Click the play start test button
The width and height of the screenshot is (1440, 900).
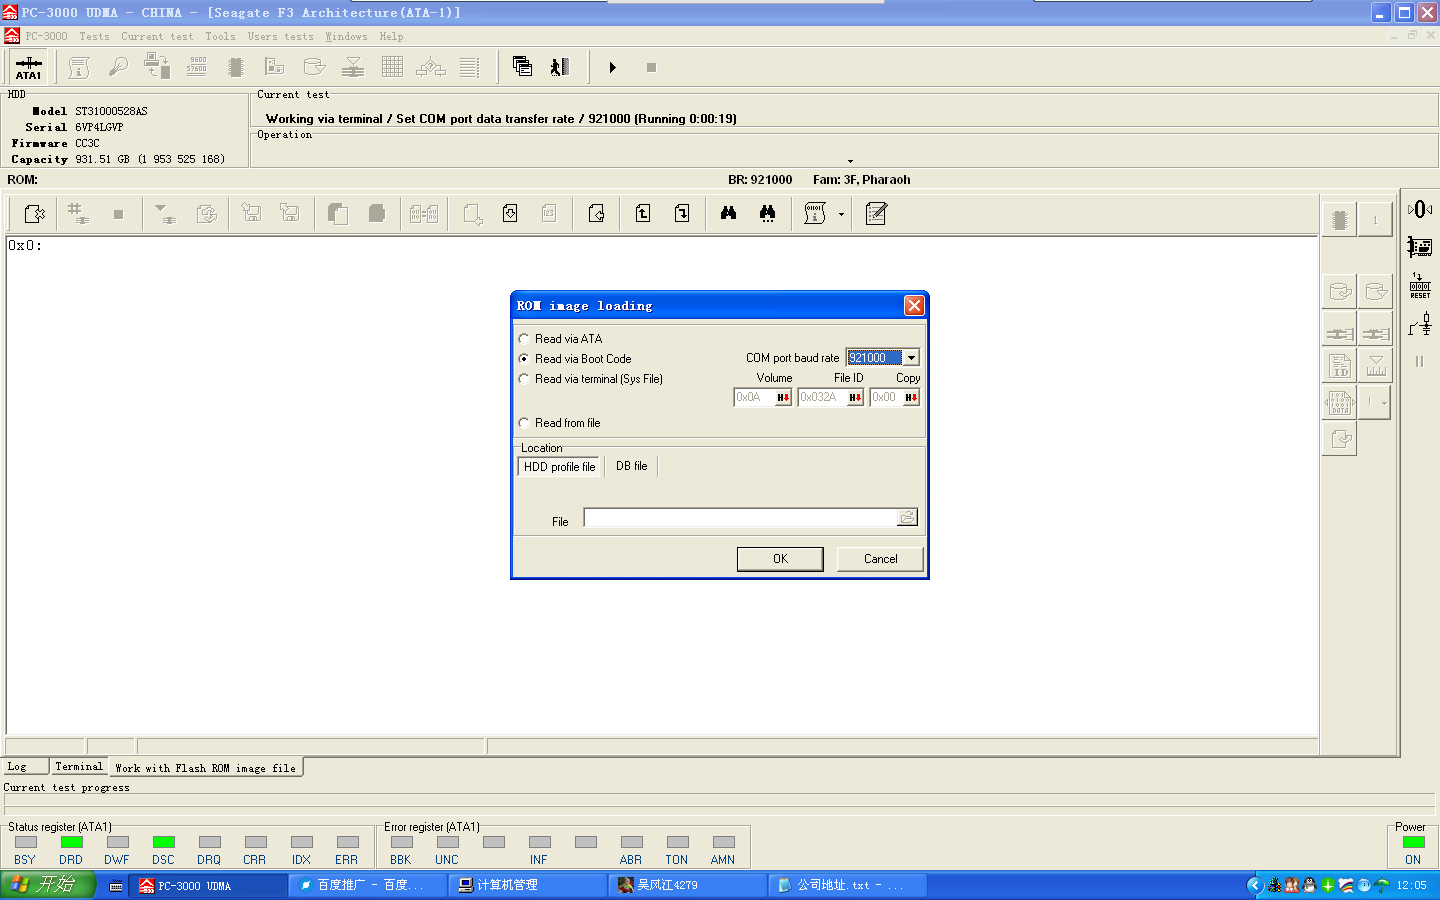coord(612,67)
